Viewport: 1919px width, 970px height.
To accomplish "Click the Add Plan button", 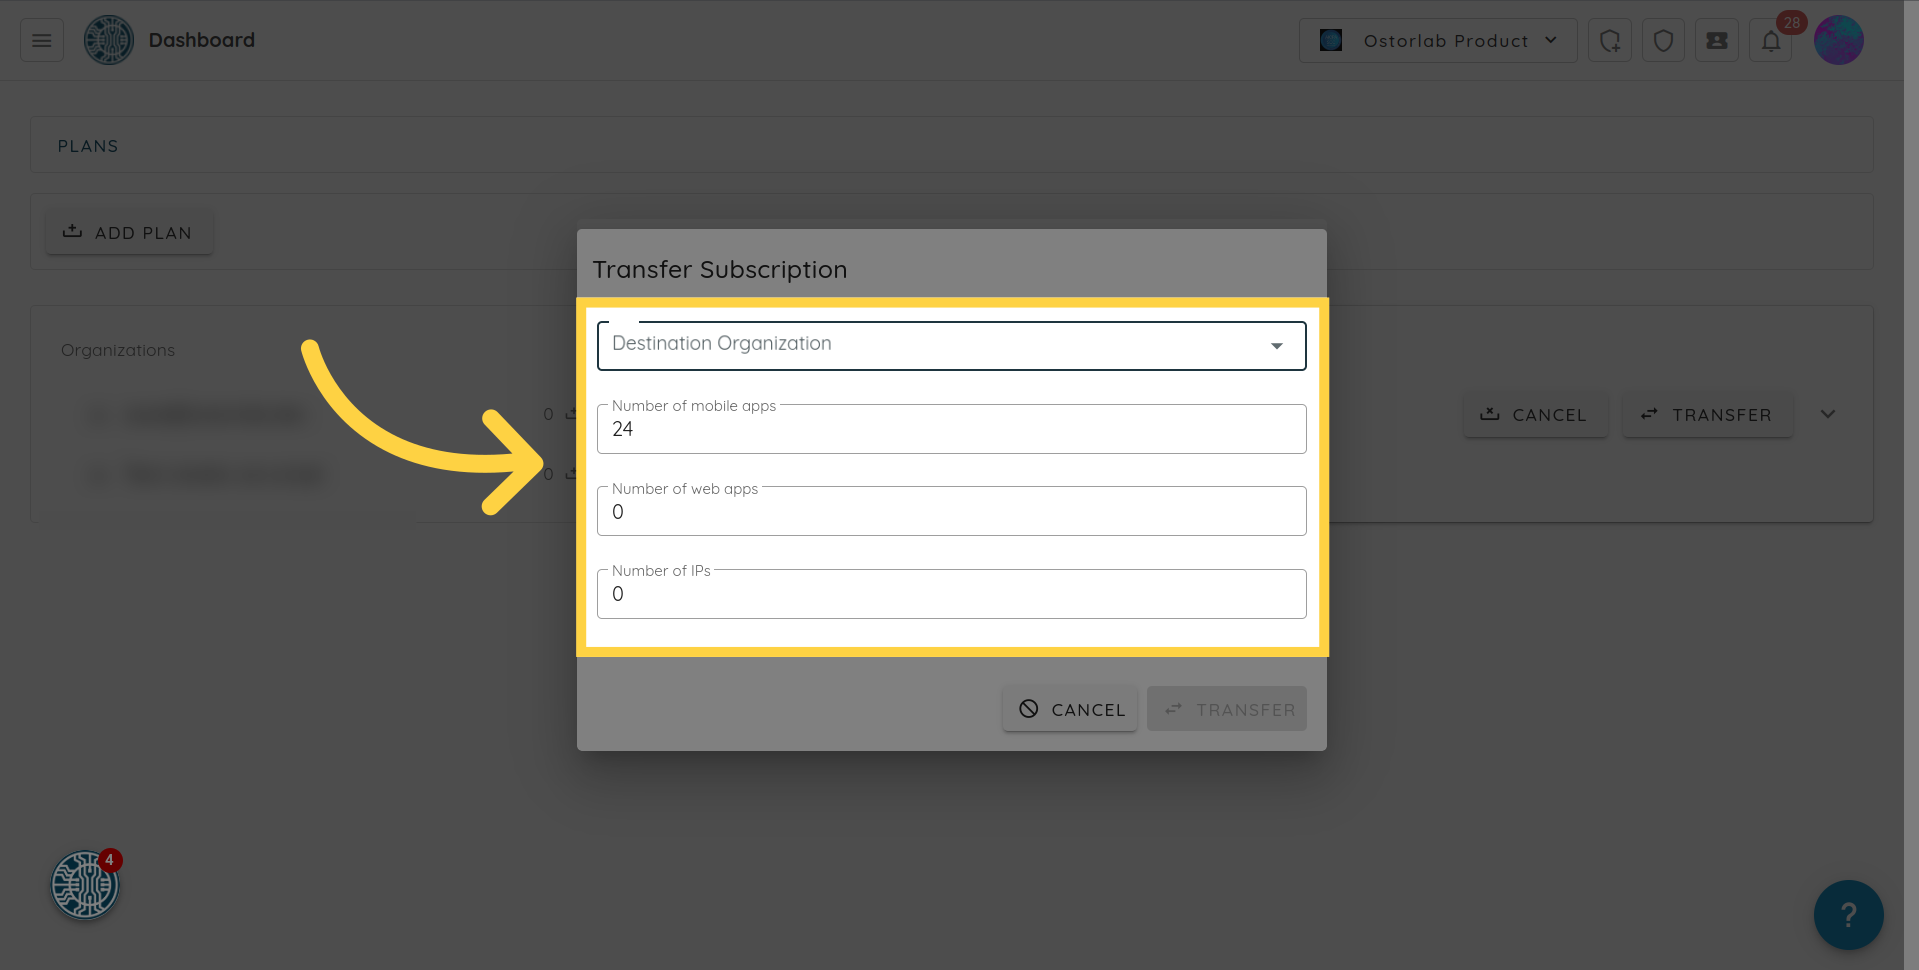I will click(129, 232).
